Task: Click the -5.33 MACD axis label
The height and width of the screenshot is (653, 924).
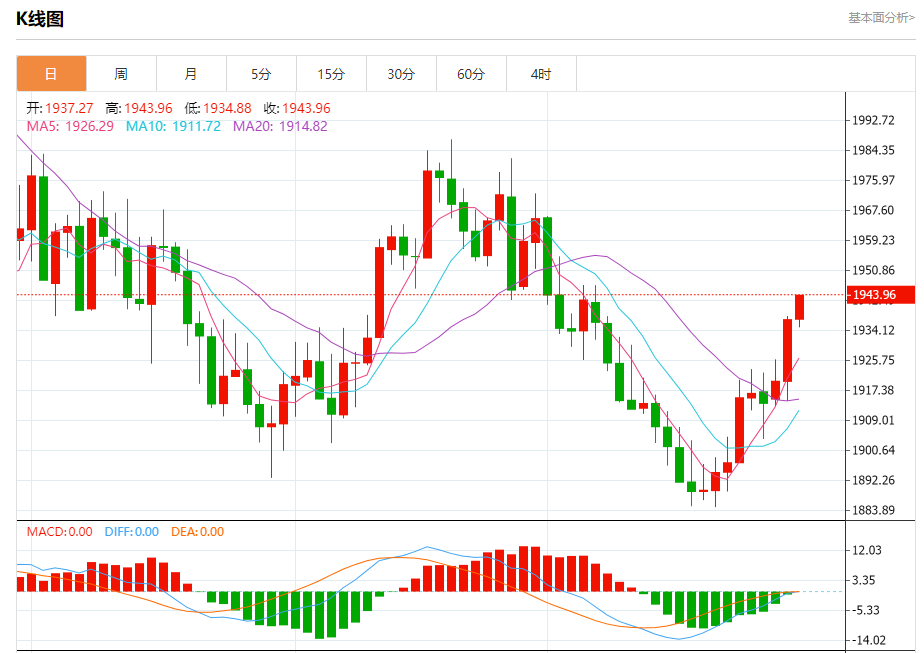Action: [x=866, y=611]
